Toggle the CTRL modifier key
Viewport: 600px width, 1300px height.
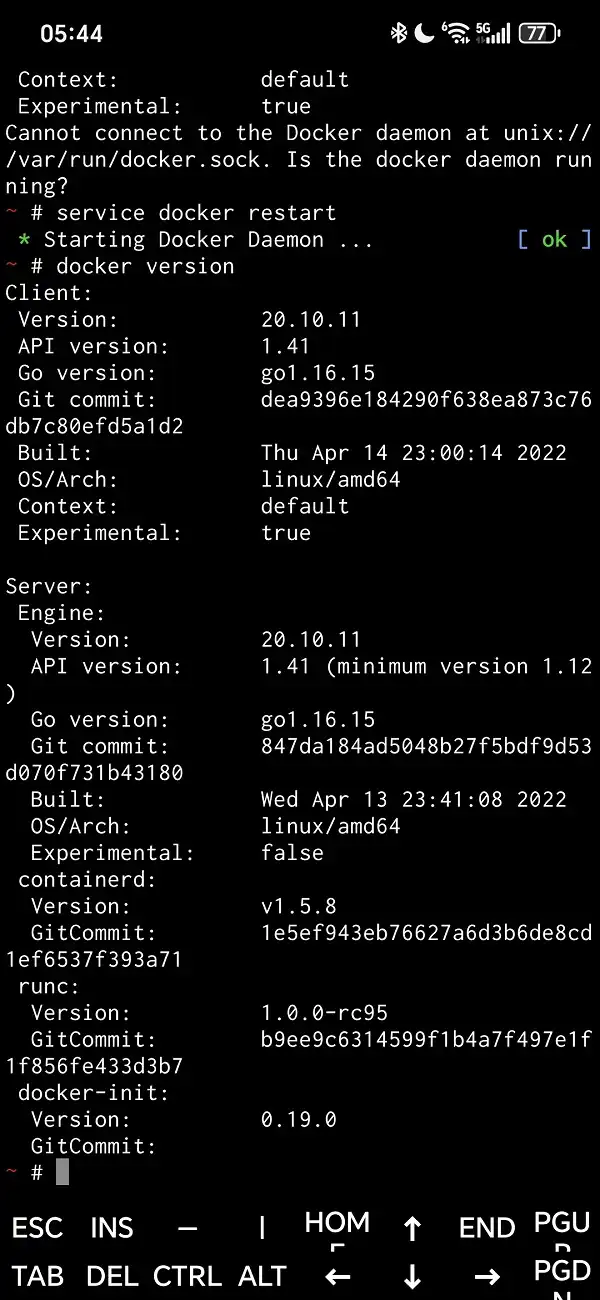(x=187, y=1277)
